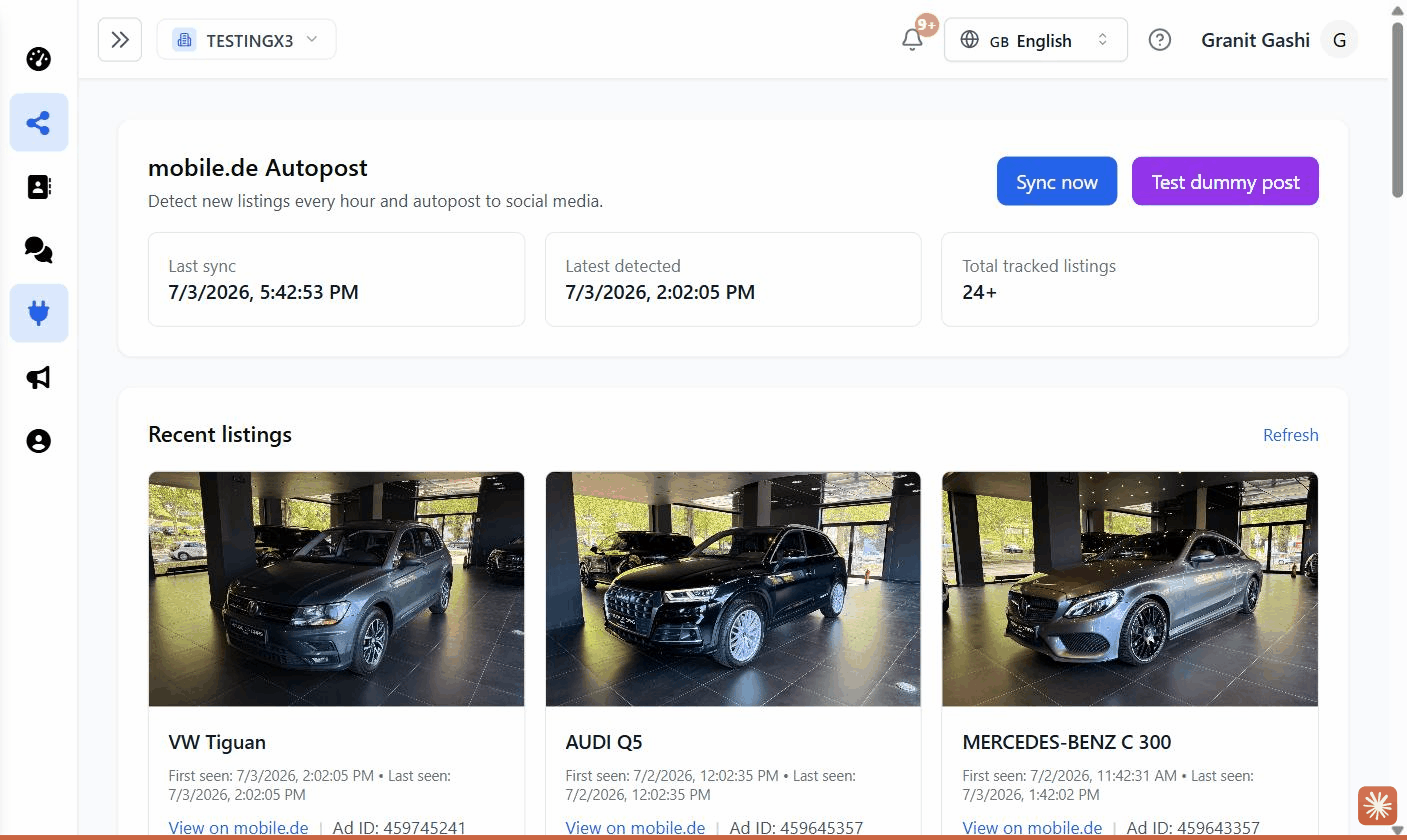Click Ad ID: 459645357 text

point(796,828)
